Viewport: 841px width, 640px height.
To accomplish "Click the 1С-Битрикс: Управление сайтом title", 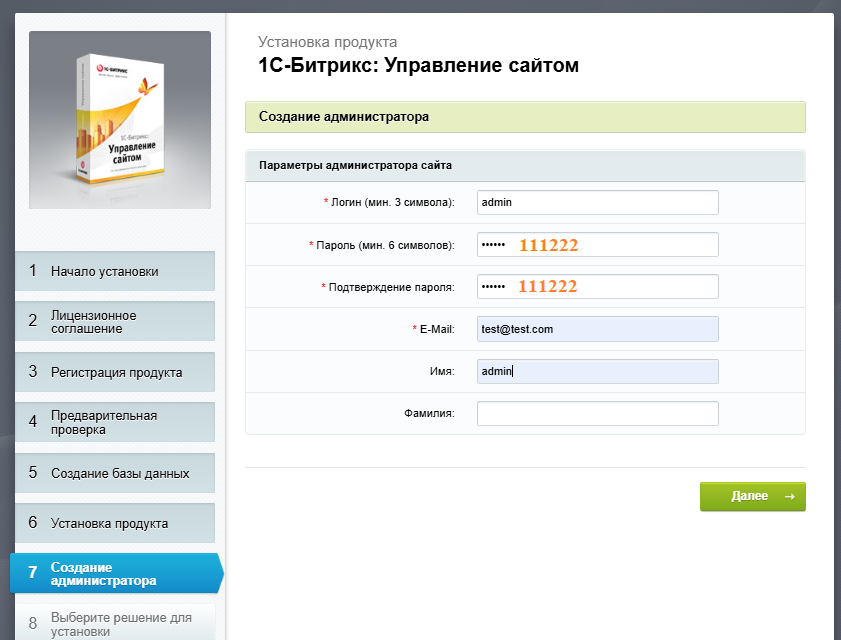I will click(418, 65).
